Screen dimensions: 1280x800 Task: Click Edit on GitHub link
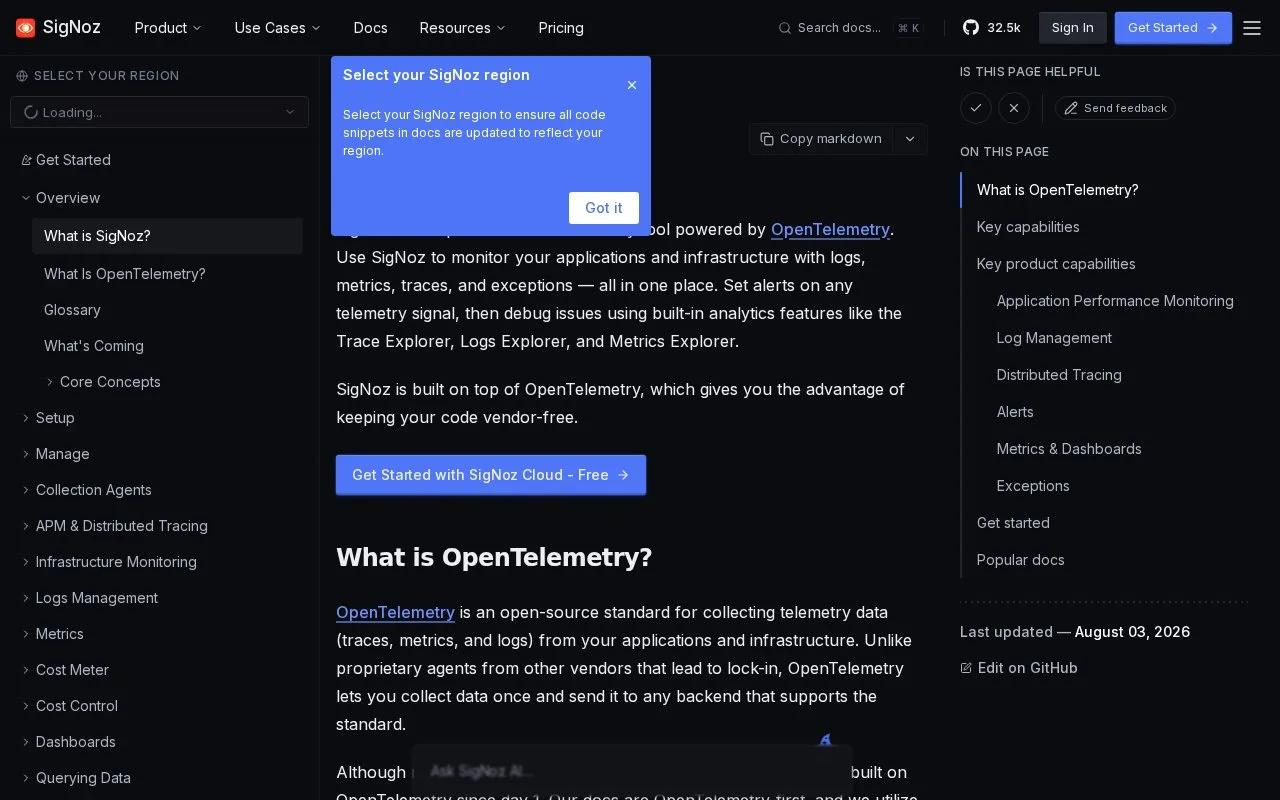pos(1019,668)
